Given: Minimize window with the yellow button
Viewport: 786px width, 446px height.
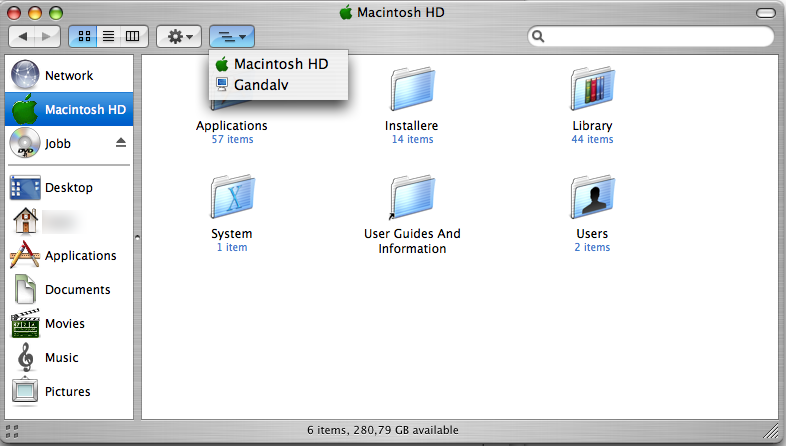Looking at the screenshot, I should (35, 13).
